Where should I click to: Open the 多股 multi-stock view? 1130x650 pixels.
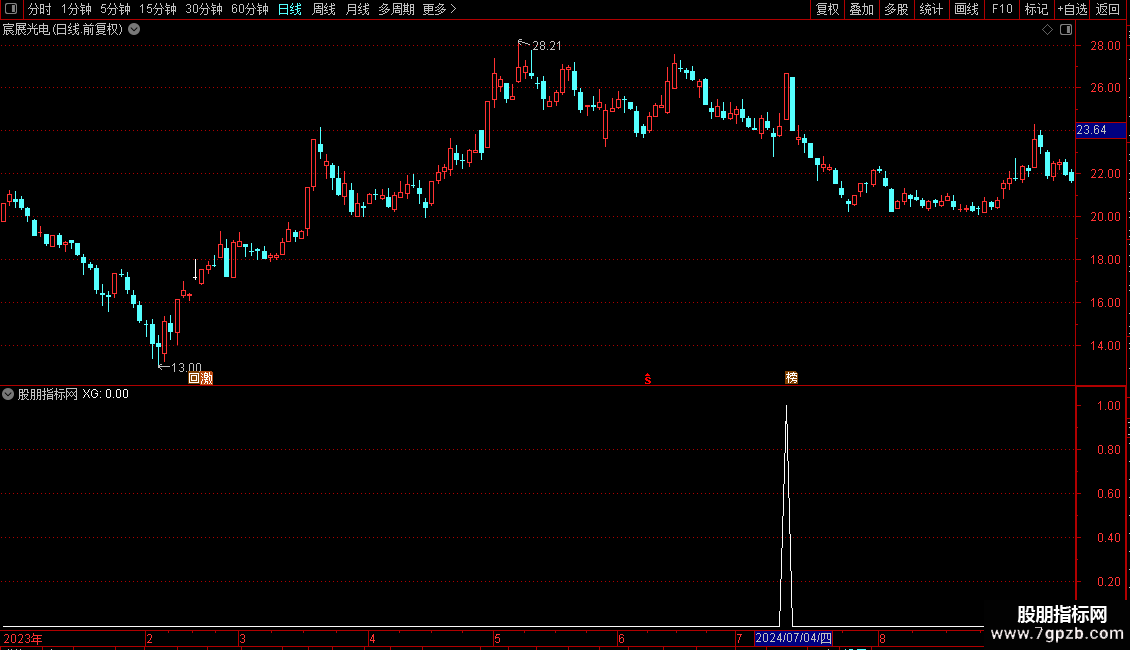click(x=897, y=9)
